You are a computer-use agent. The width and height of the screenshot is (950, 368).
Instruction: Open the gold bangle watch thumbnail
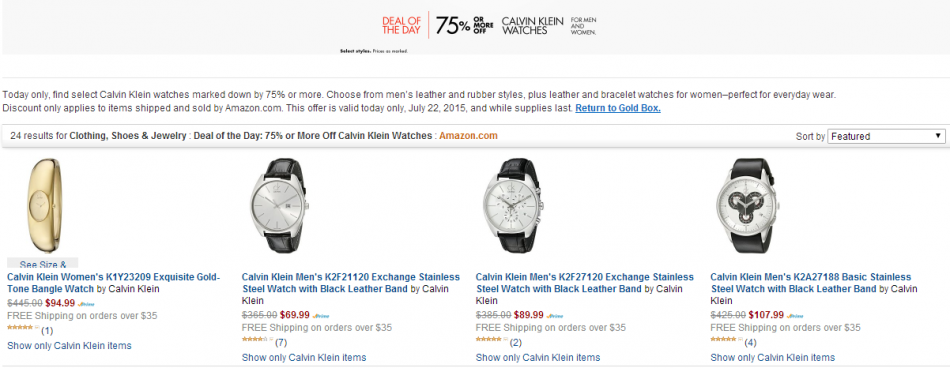[x=43, y=206]
